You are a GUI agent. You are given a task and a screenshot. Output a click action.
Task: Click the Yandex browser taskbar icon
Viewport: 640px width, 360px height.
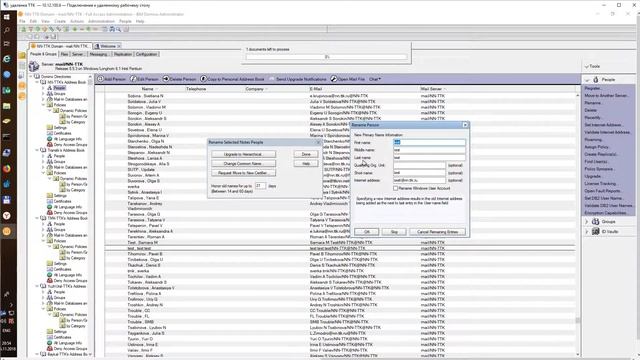click(7, 216)
